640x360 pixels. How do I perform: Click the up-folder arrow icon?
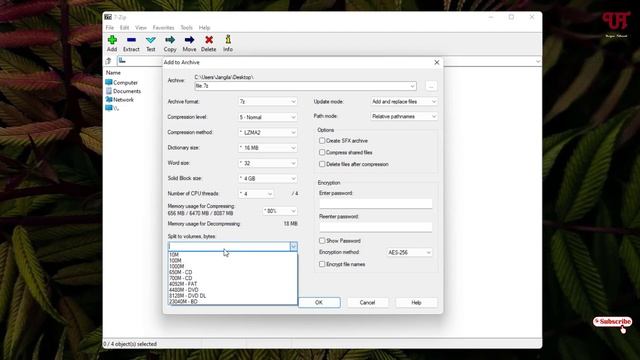pyautogui.click(x=109, y=61)
